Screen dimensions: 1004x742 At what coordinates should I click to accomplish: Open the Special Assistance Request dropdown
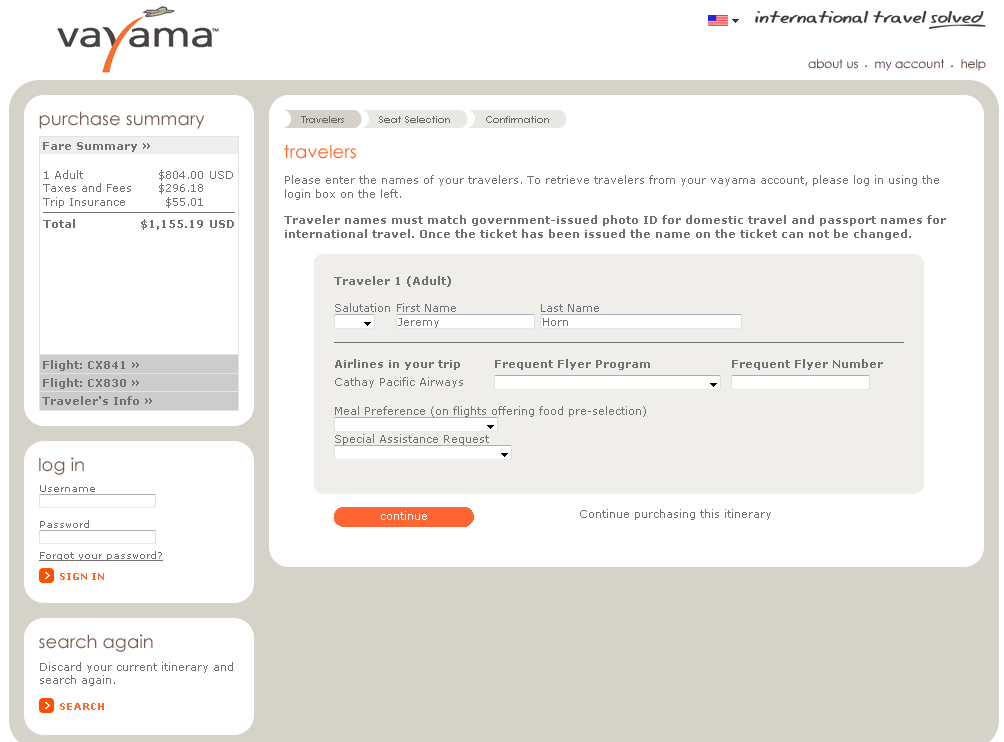coord(422,453)
